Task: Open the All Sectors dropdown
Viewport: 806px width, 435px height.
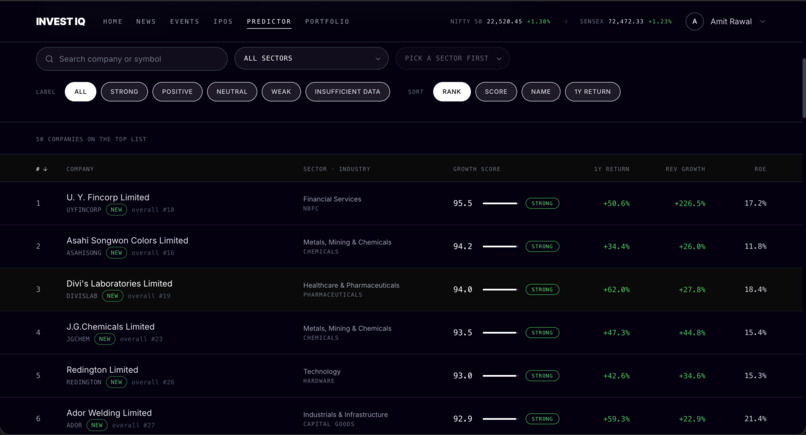Action: point(312,59)
